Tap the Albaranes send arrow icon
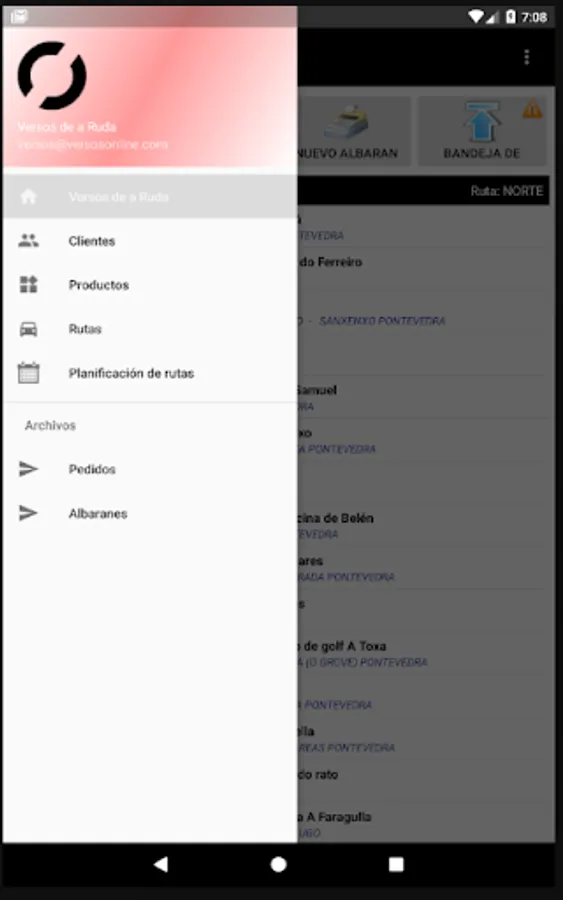 click(28, 513)
